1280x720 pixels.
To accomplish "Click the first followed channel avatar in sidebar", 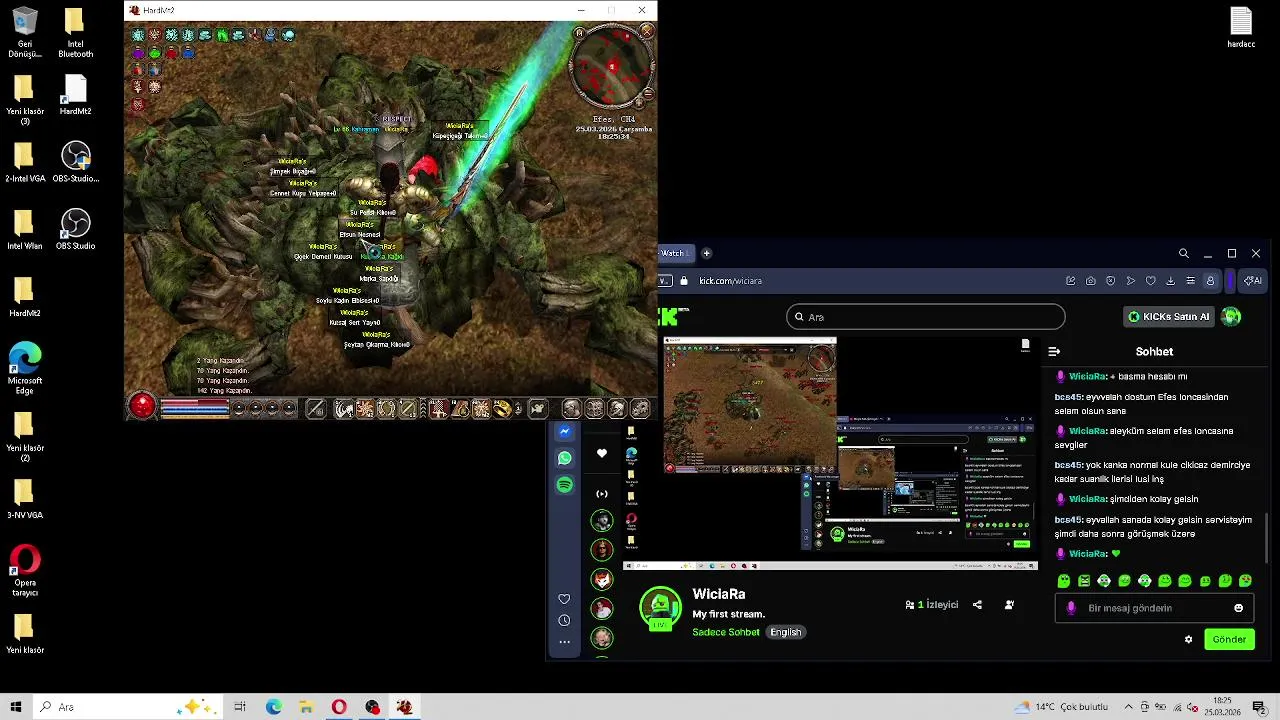I will 602,521.
